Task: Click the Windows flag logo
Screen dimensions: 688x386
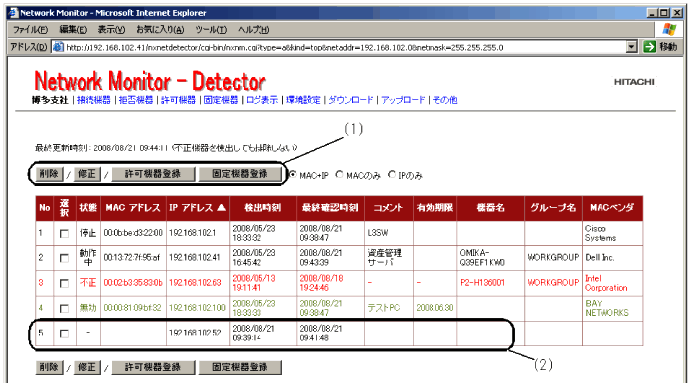Action: coord(669,29)
